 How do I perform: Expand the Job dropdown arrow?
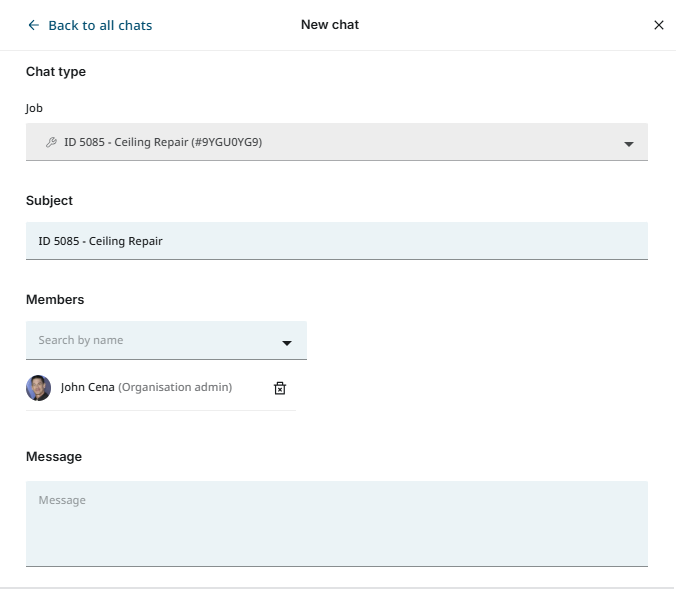click(x=628, y=143)
